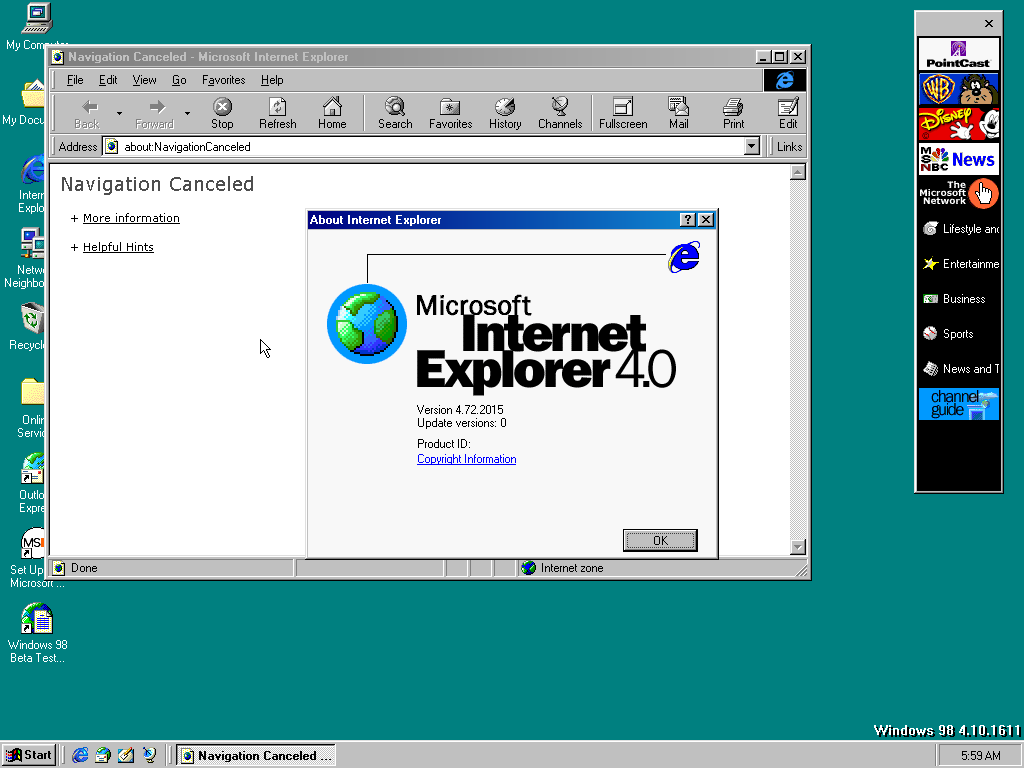Open the View menu

[144, 80]
